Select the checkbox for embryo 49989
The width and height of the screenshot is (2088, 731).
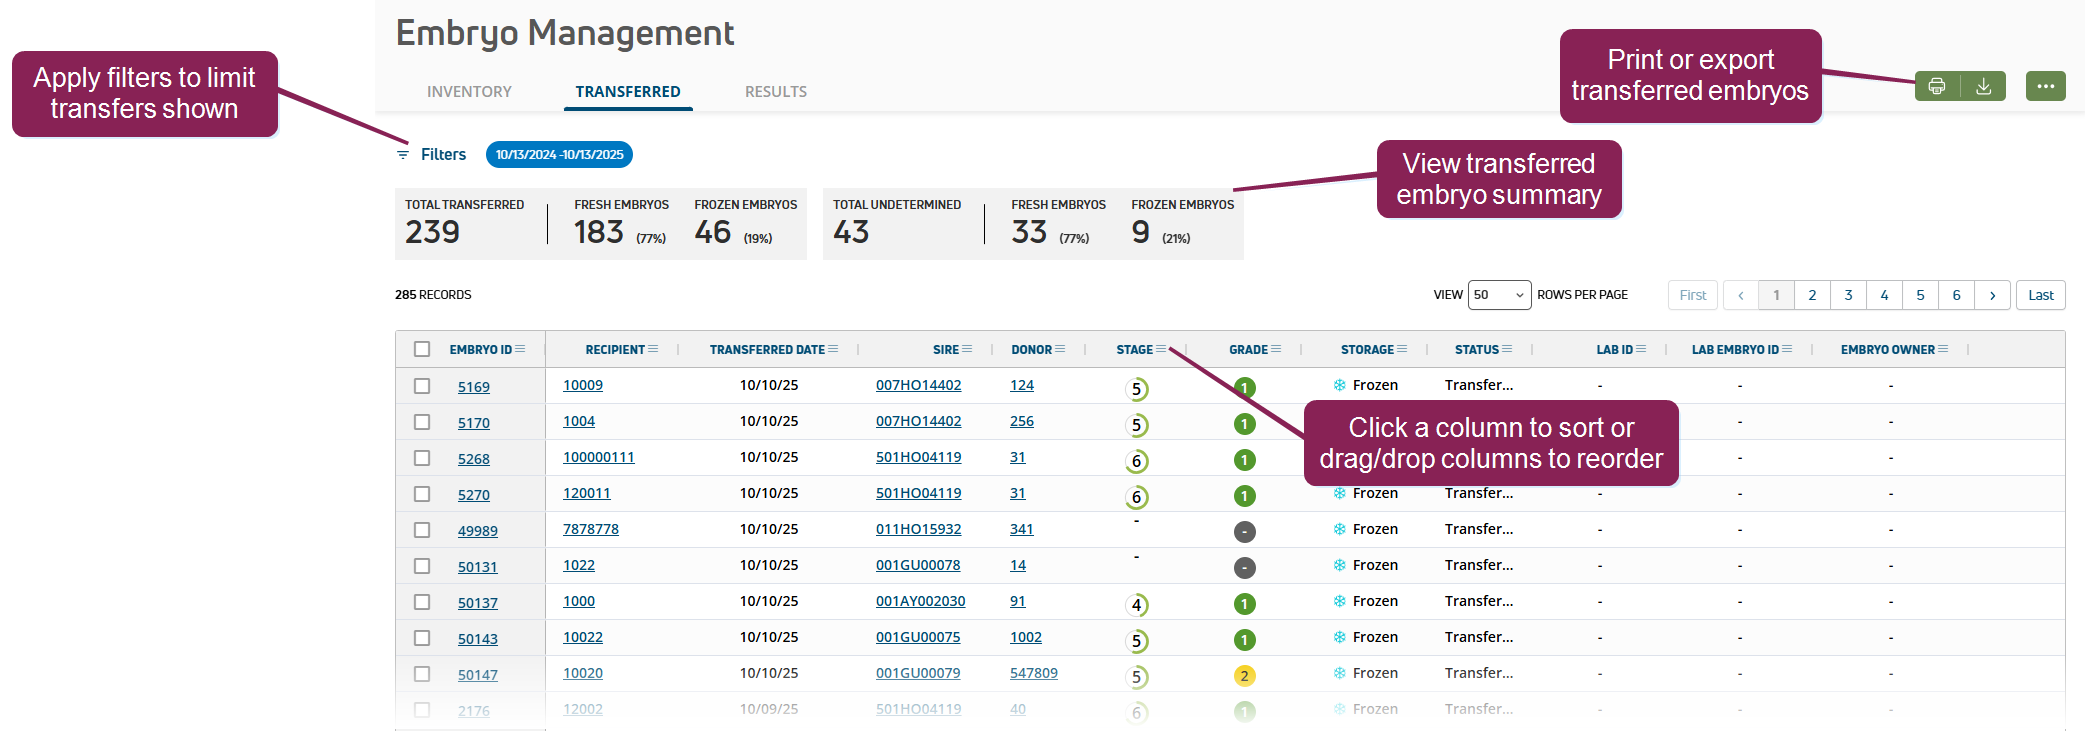click(x=422, y=530)
